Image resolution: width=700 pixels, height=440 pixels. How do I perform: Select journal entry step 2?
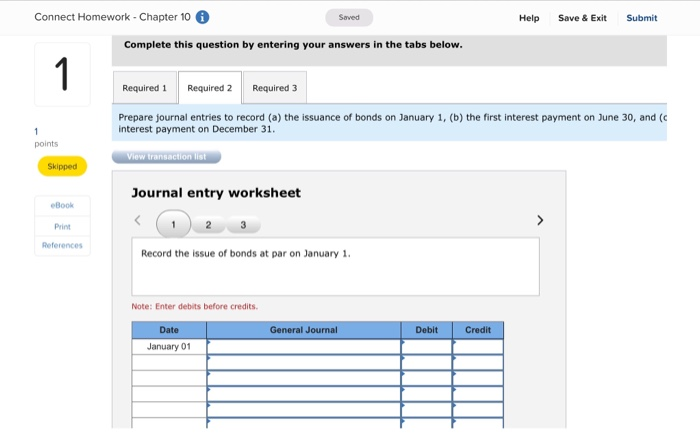click(208, 225)
